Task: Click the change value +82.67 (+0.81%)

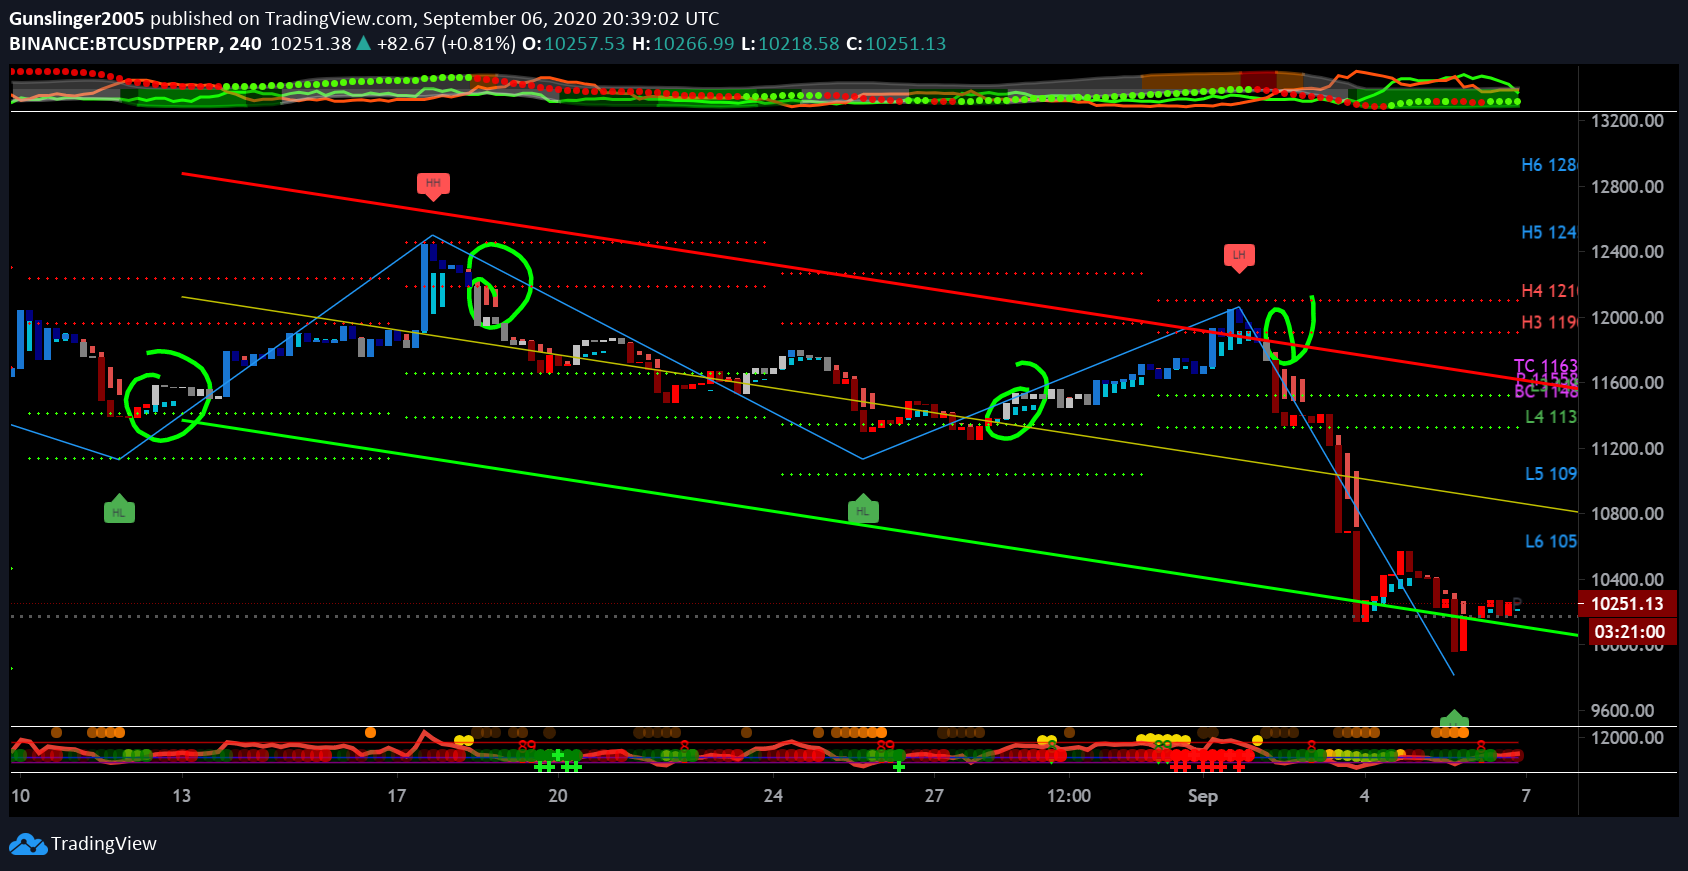Action: point(446,43)
